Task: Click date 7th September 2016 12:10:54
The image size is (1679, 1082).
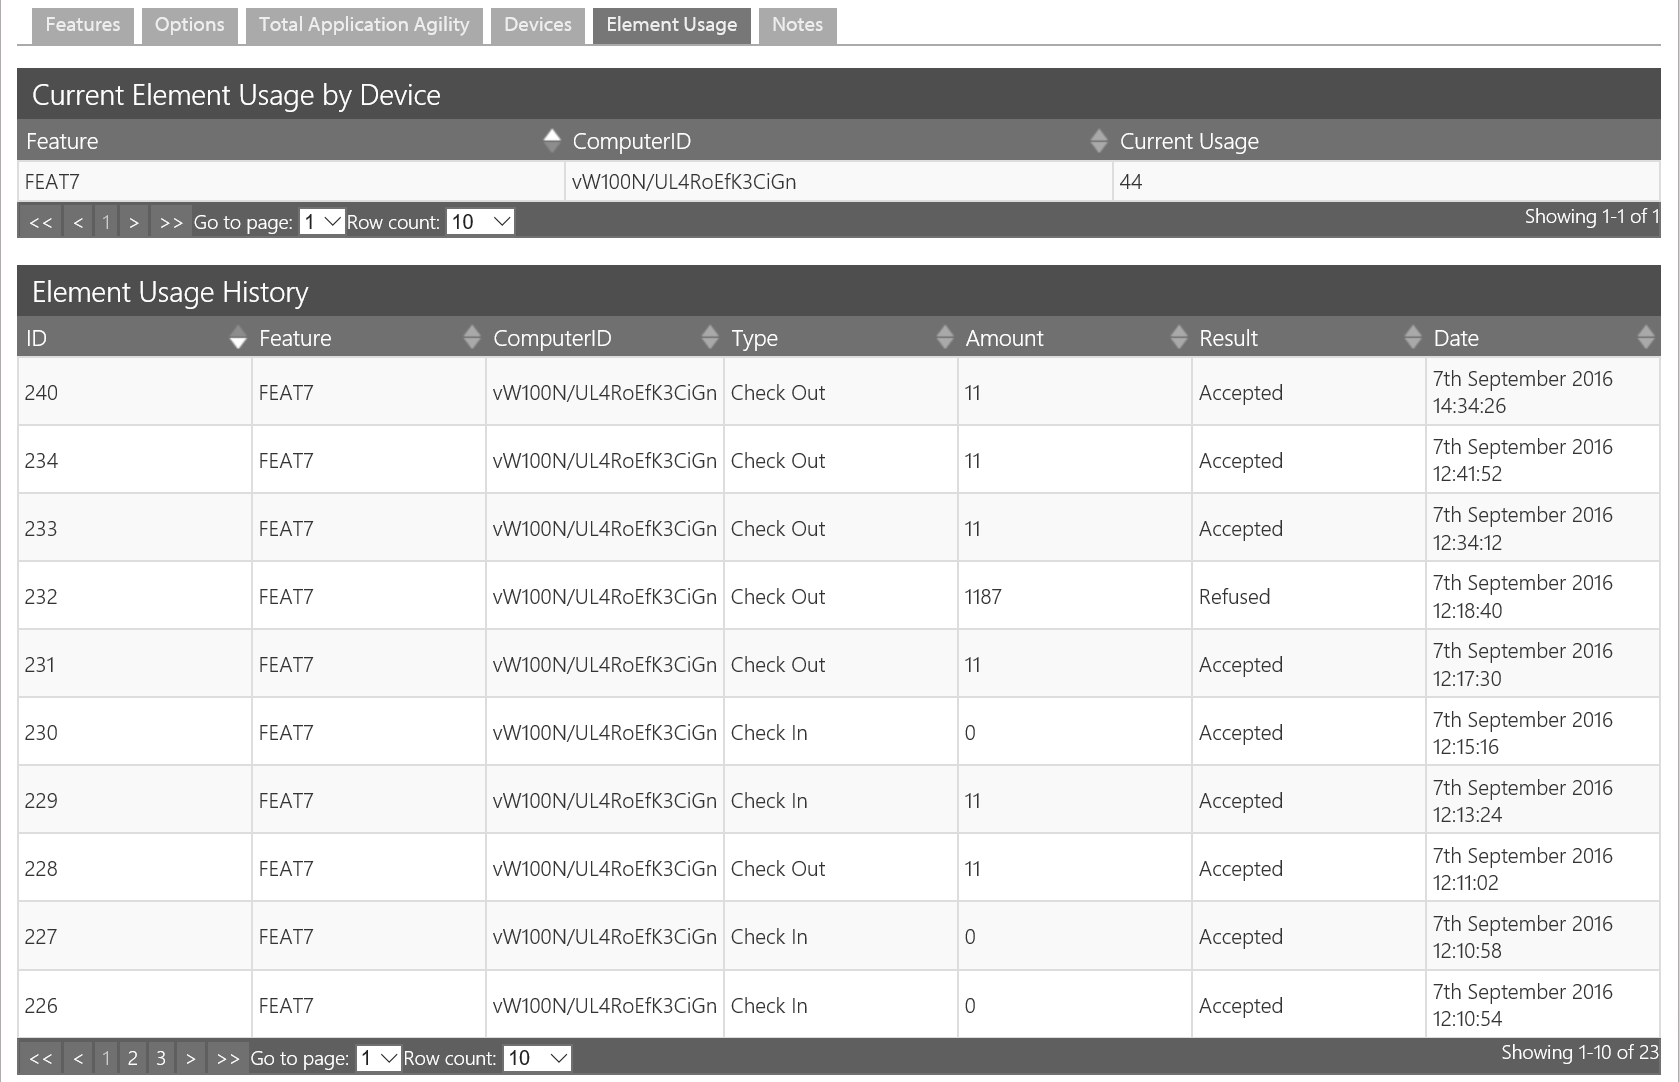Action: pyautogui.click(x=1522, y=1005)
